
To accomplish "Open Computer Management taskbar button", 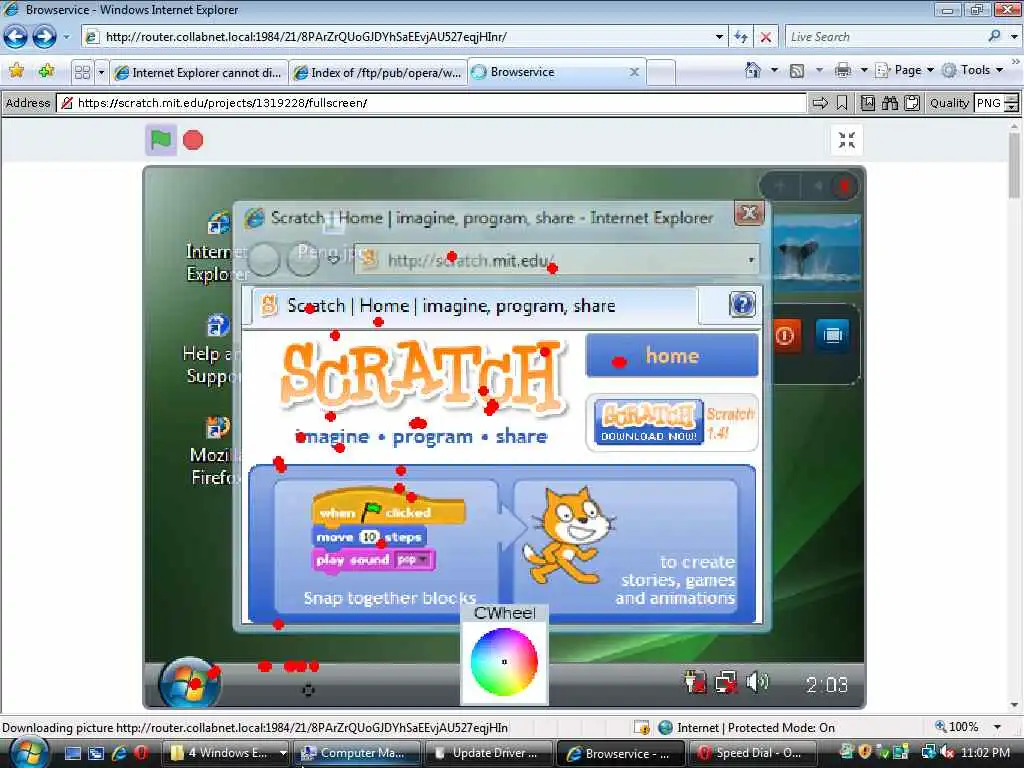I will click(357, 753).
